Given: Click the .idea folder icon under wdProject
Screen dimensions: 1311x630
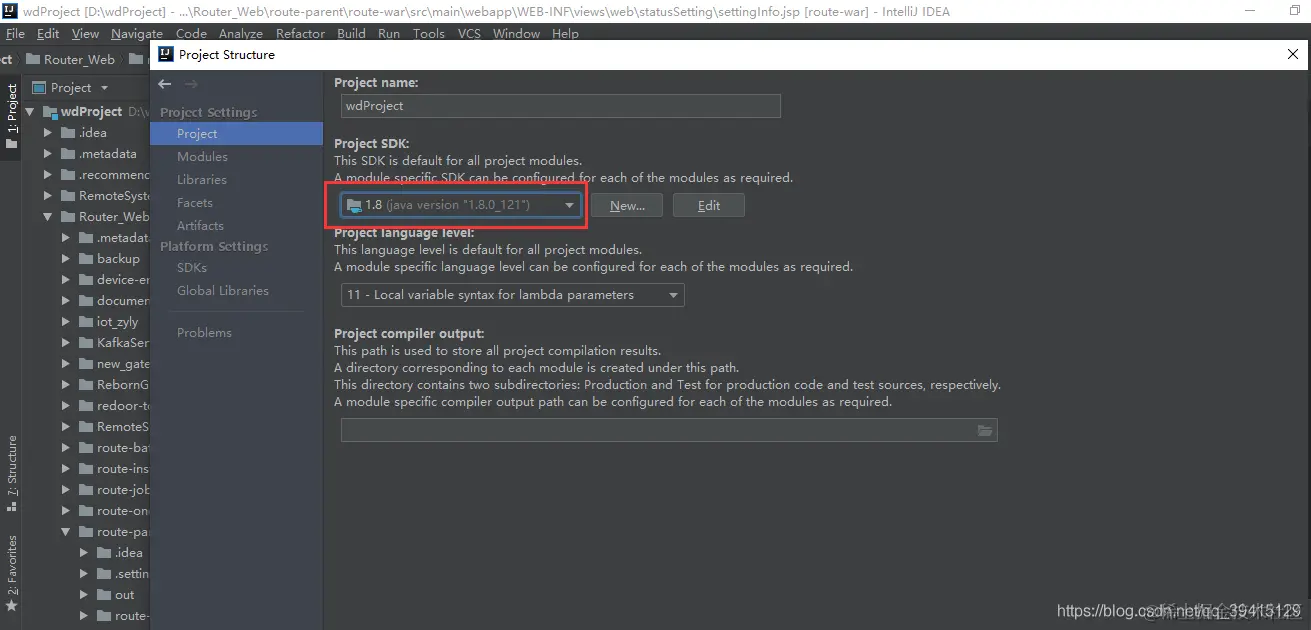Looking at the screenshot, I should click(68, 132).
